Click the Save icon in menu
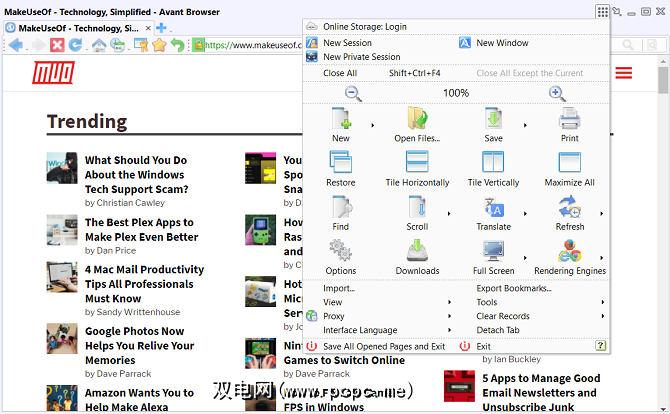Screen dimensions: 670x414 click(x=494, y=119)
